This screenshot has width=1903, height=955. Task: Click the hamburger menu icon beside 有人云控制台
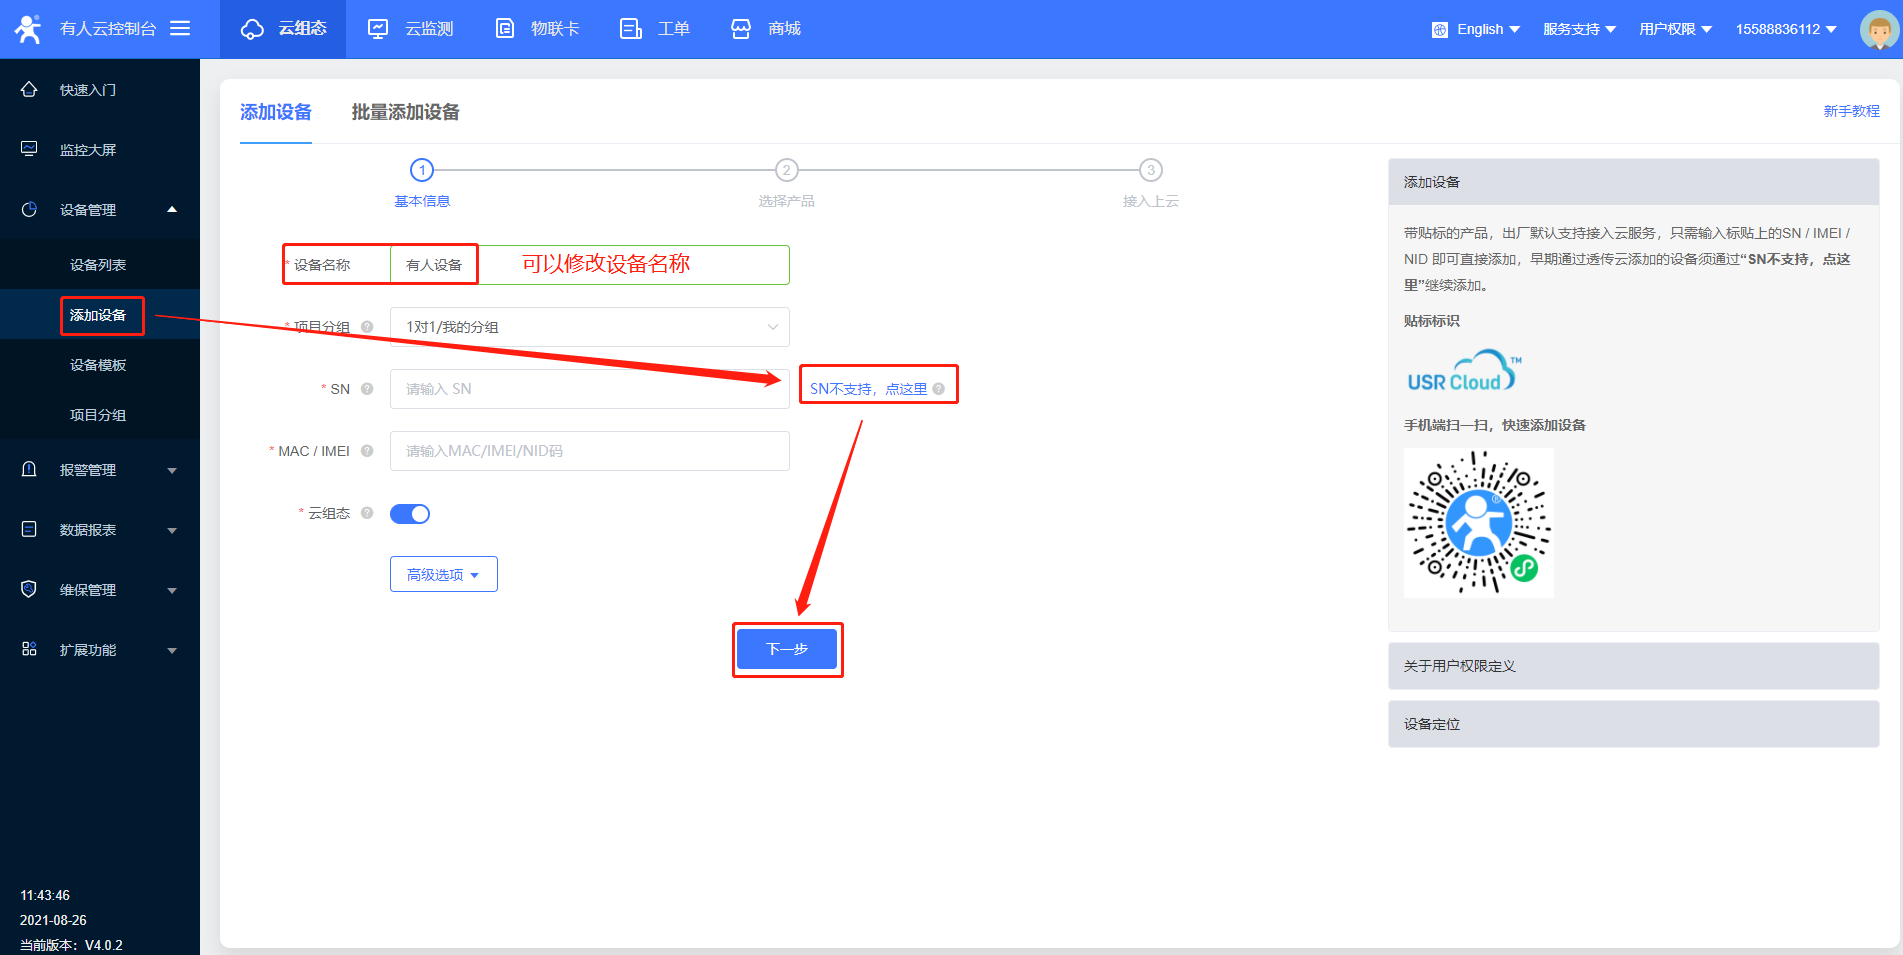pos(180,28)
